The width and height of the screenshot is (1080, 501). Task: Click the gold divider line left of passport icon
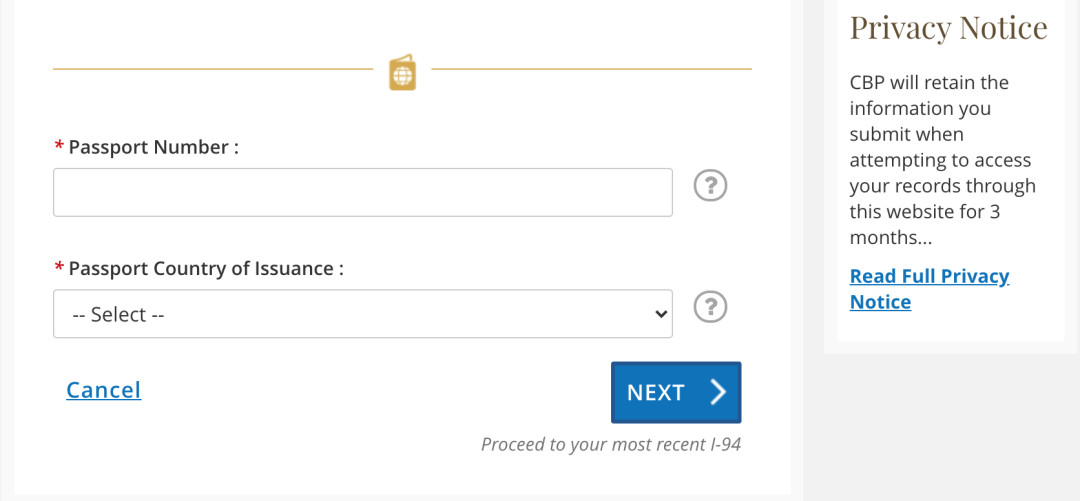click(x=212, y=69)
